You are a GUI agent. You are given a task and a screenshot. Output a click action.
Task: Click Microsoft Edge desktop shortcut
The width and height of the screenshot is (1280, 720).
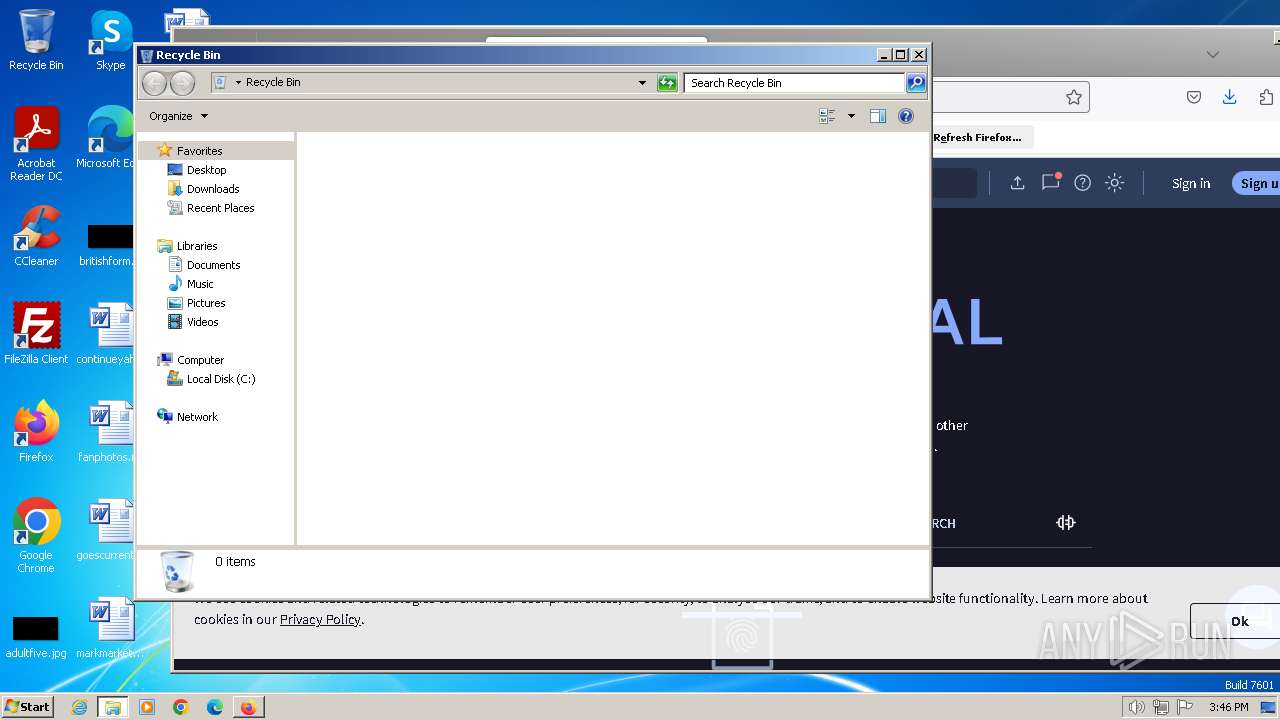click(108, 138)
